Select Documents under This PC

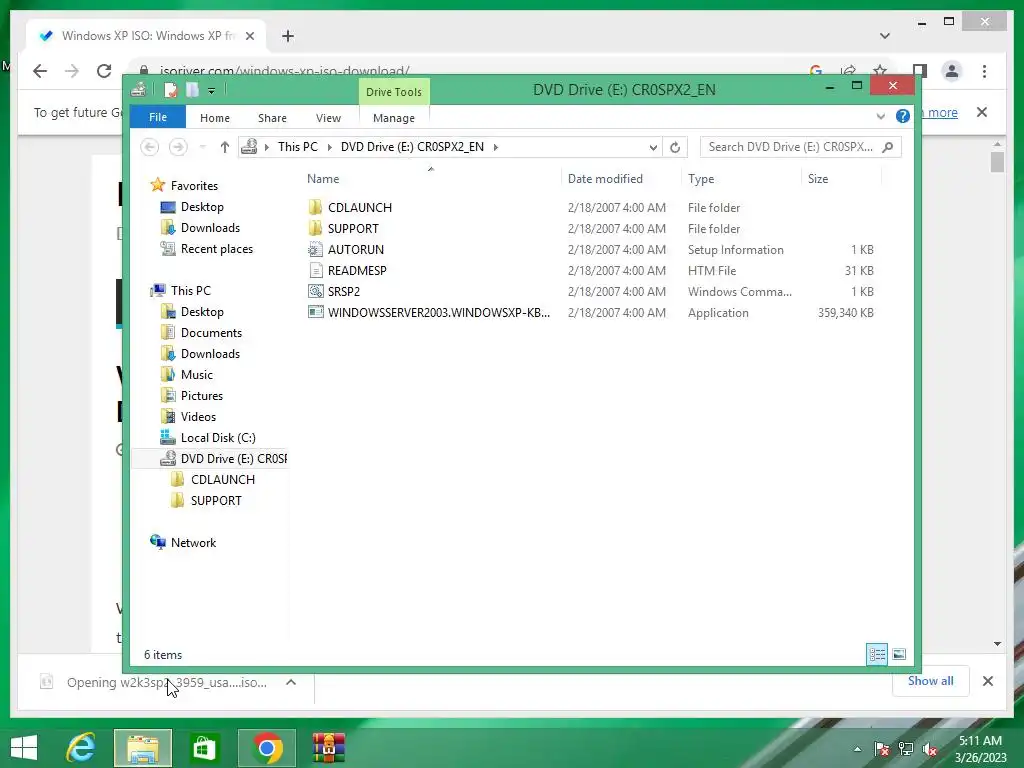pos(201,332)
